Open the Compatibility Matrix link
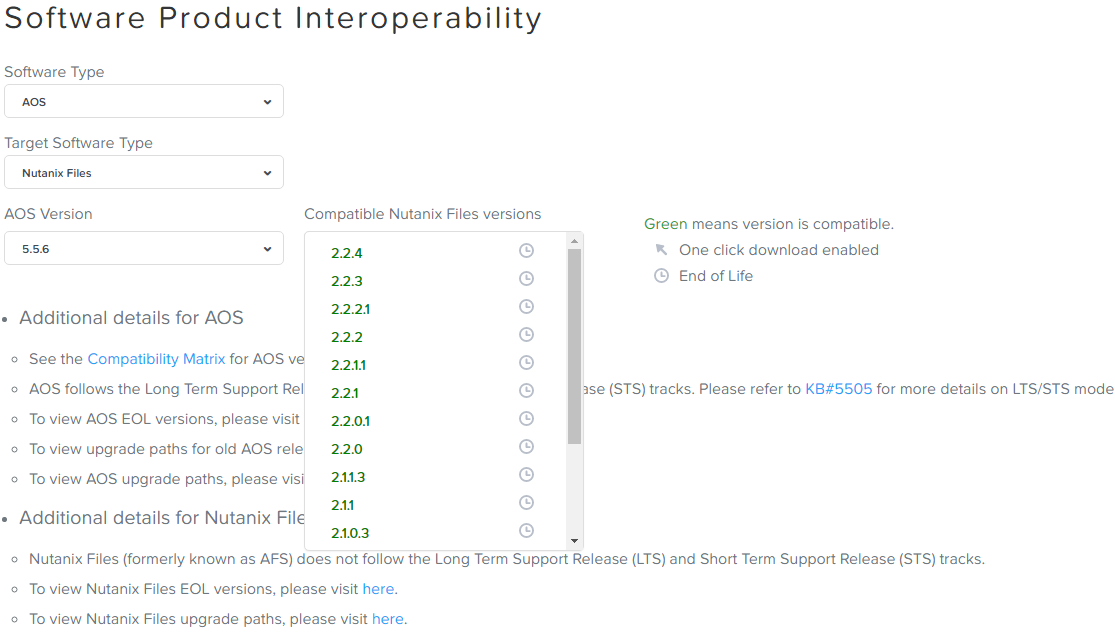The height and width of the screenshot is (642, 1115). 156,359
